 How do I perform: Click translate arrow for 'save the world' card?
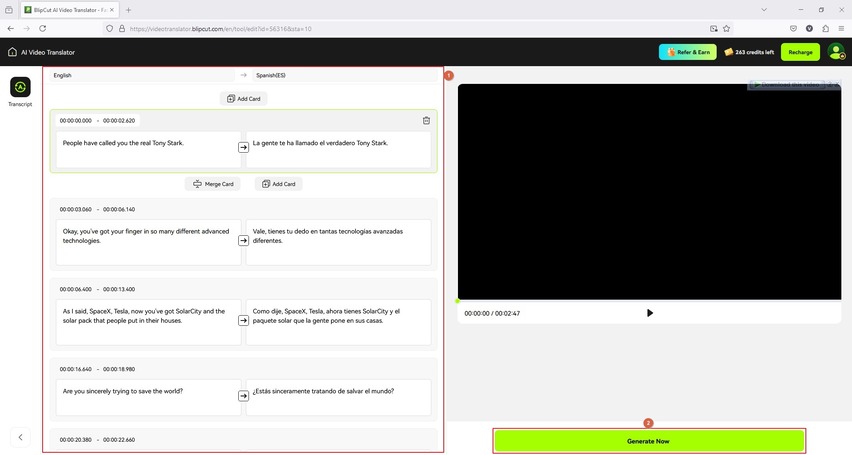click(x=243, y=395)
